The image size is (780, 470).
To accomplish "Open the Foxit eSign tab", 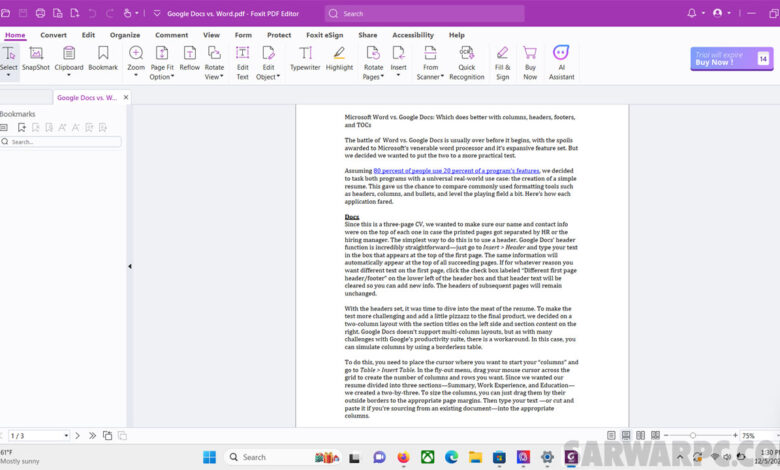I will point(324,35).
